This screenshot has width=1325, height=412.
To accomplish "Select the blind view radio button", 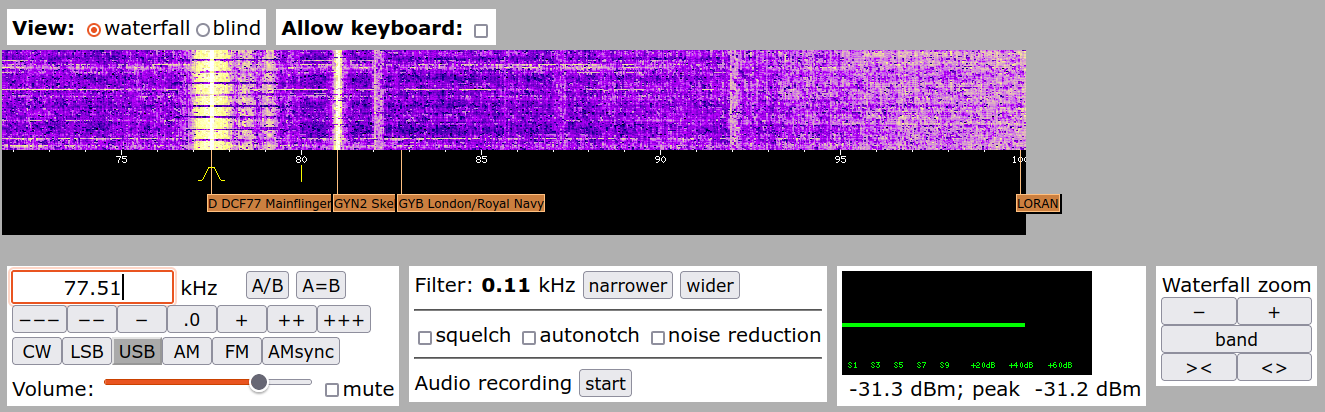I will tap(203, 30).
